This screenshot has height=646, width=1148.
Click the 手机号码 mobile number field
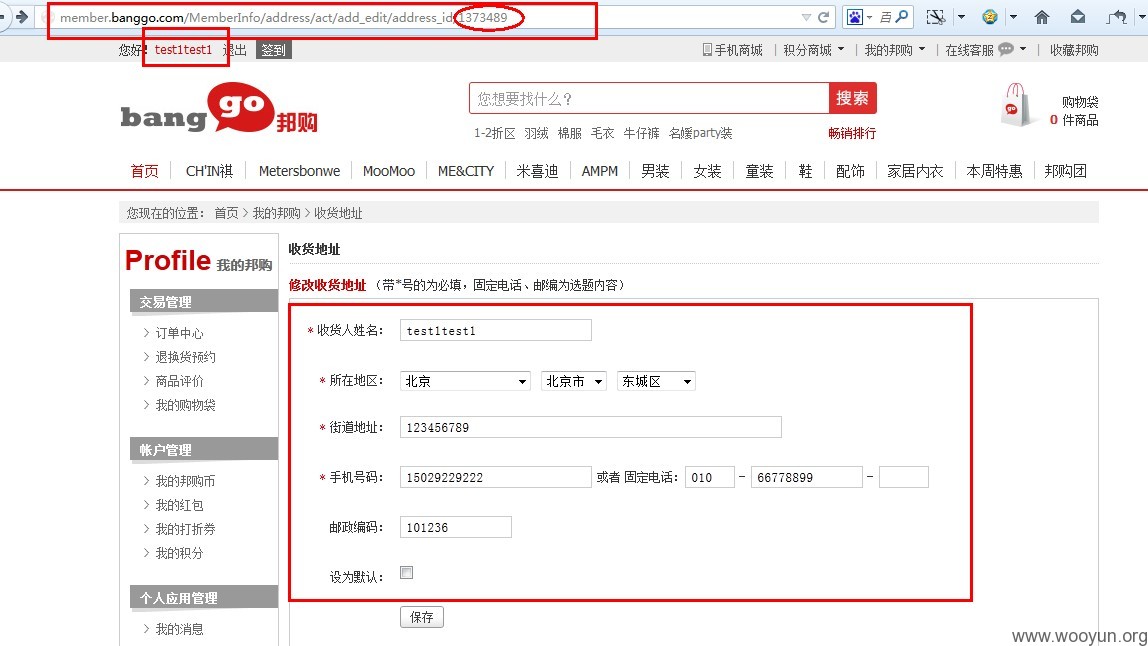(x=496, y=477)
